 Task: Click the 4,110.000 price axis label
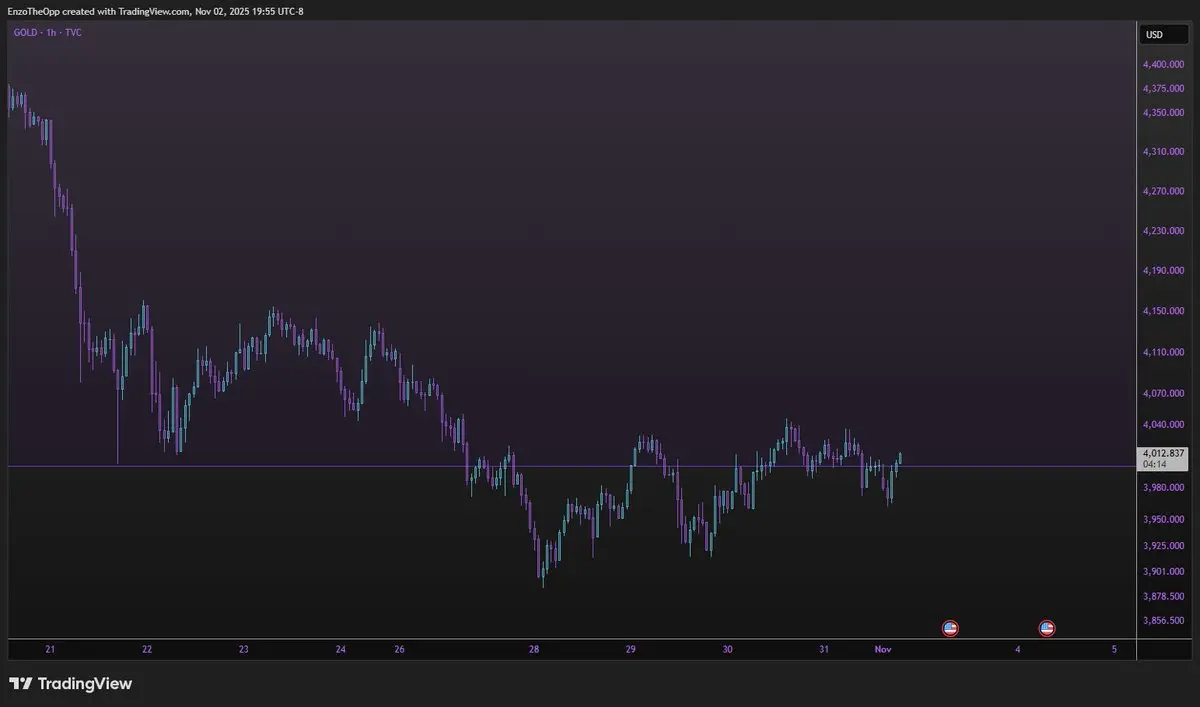tap(1162, 352)
